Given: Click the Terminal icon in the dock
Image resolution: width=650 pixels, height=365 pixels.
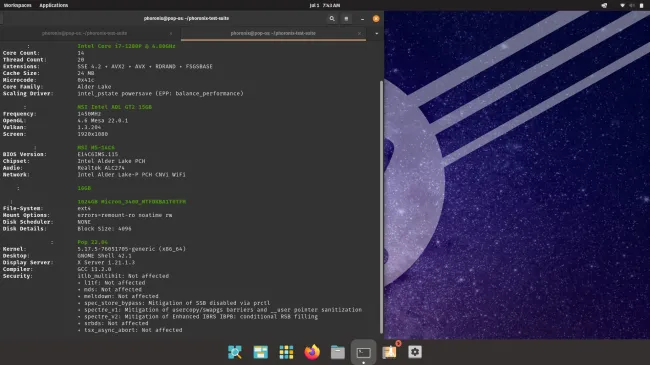Looking at the screenshot, I should tap(364, 353).
